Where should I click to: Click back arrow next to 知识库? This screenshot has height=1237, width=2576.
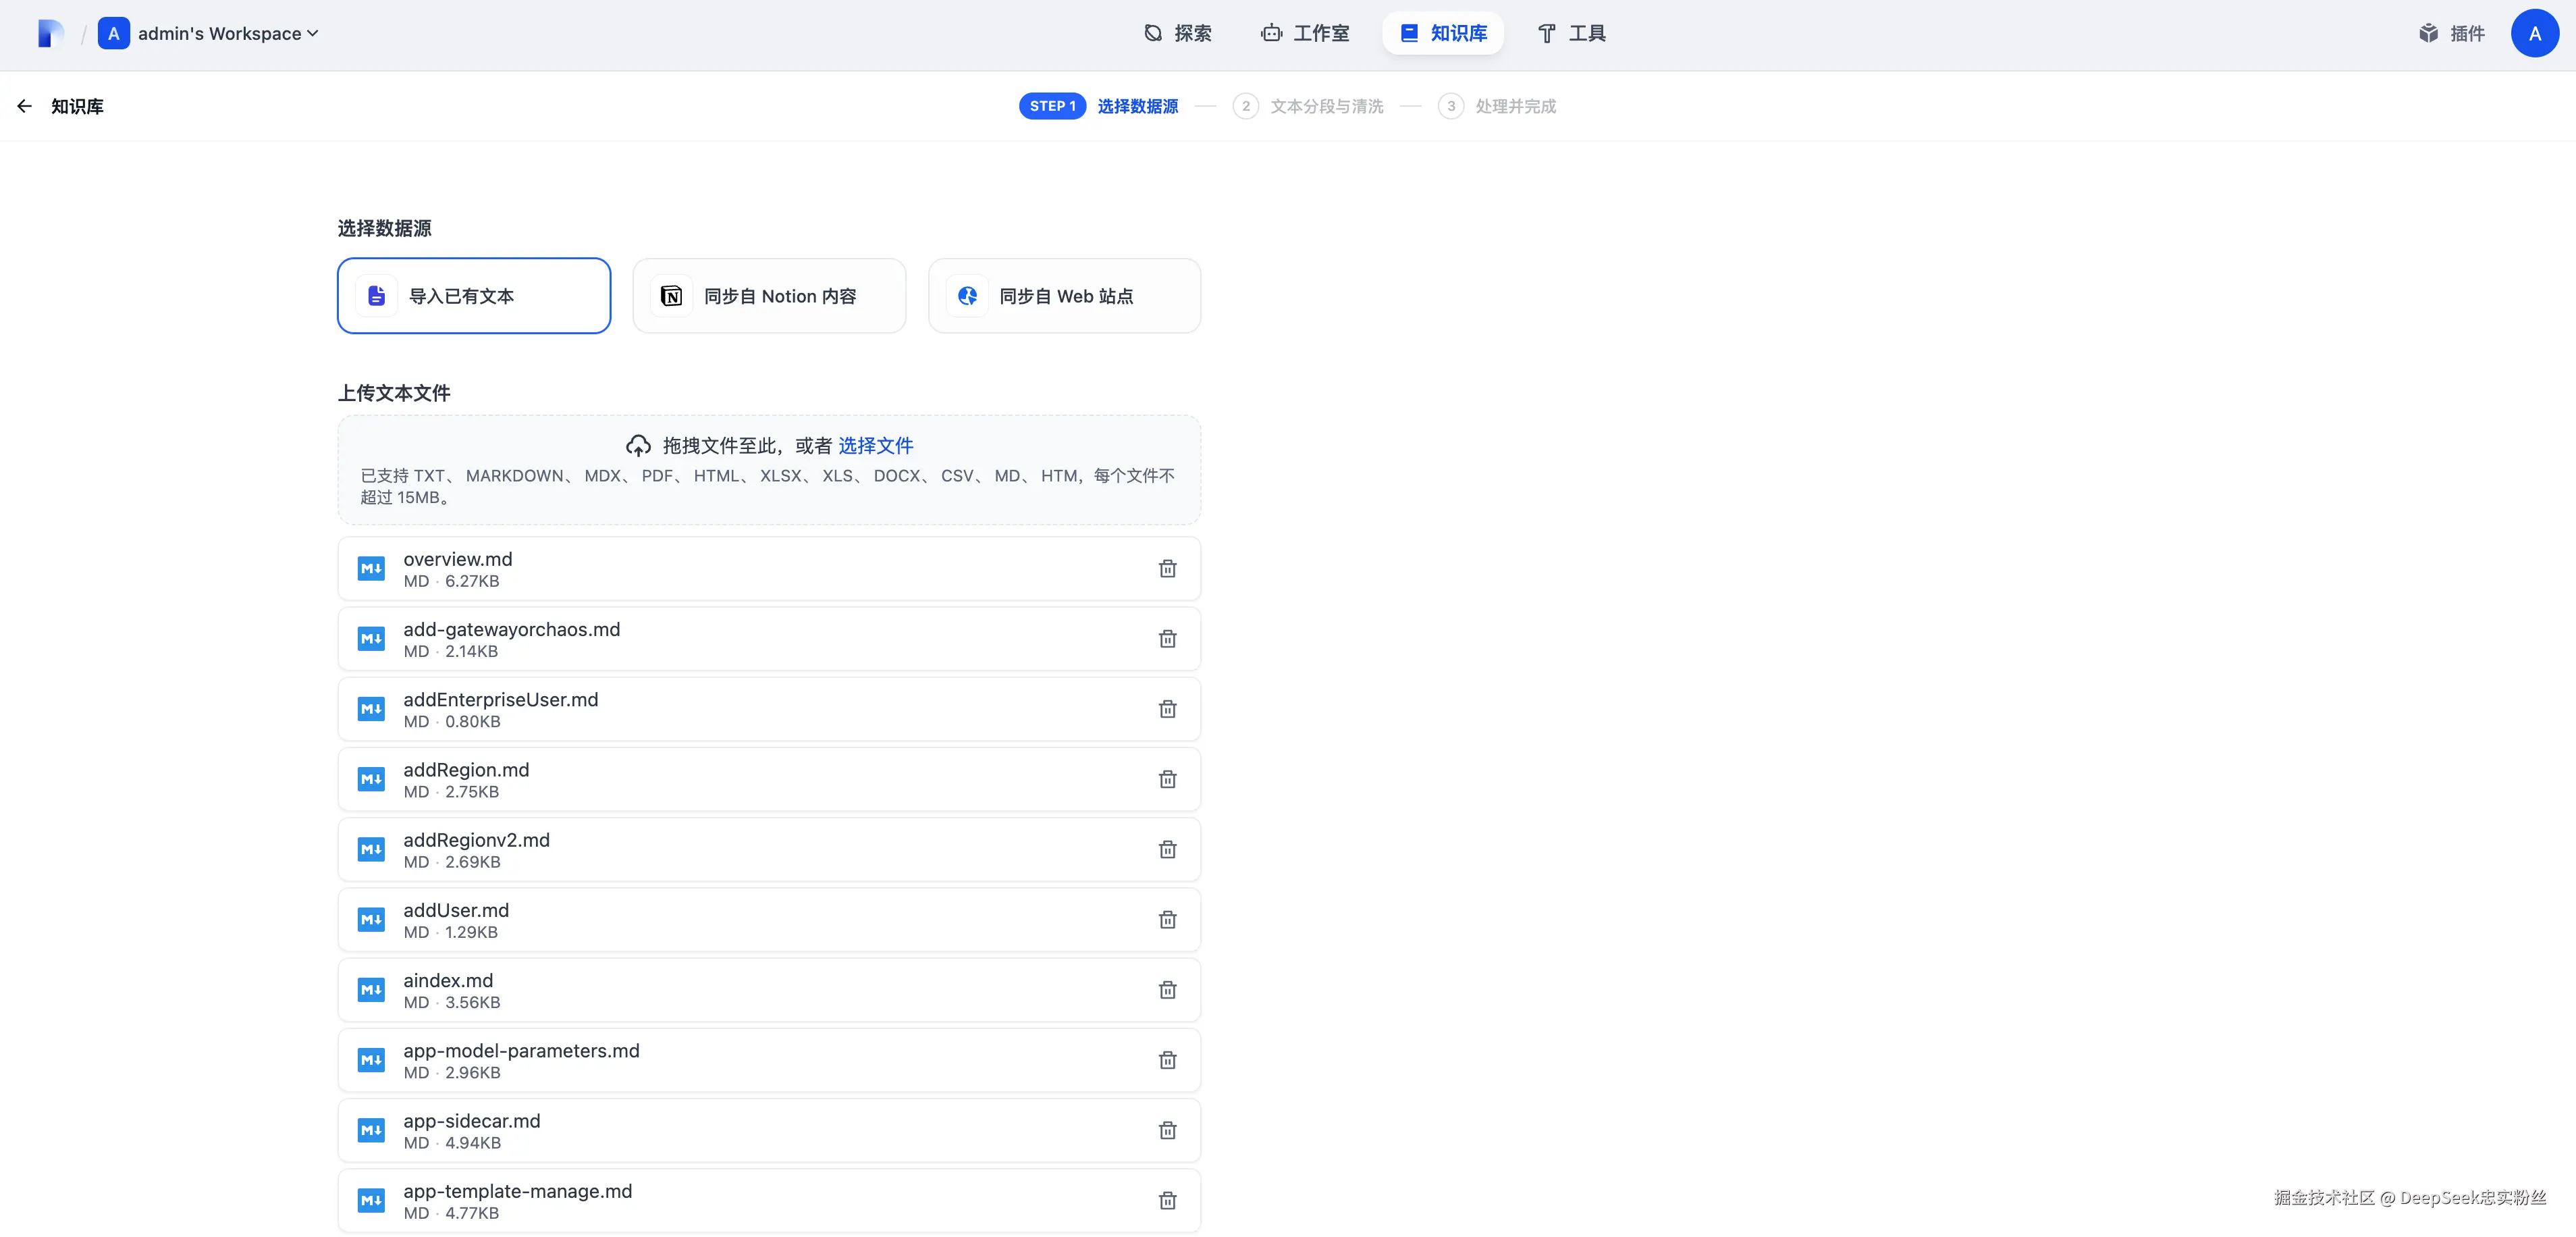[x=25, y=106]
